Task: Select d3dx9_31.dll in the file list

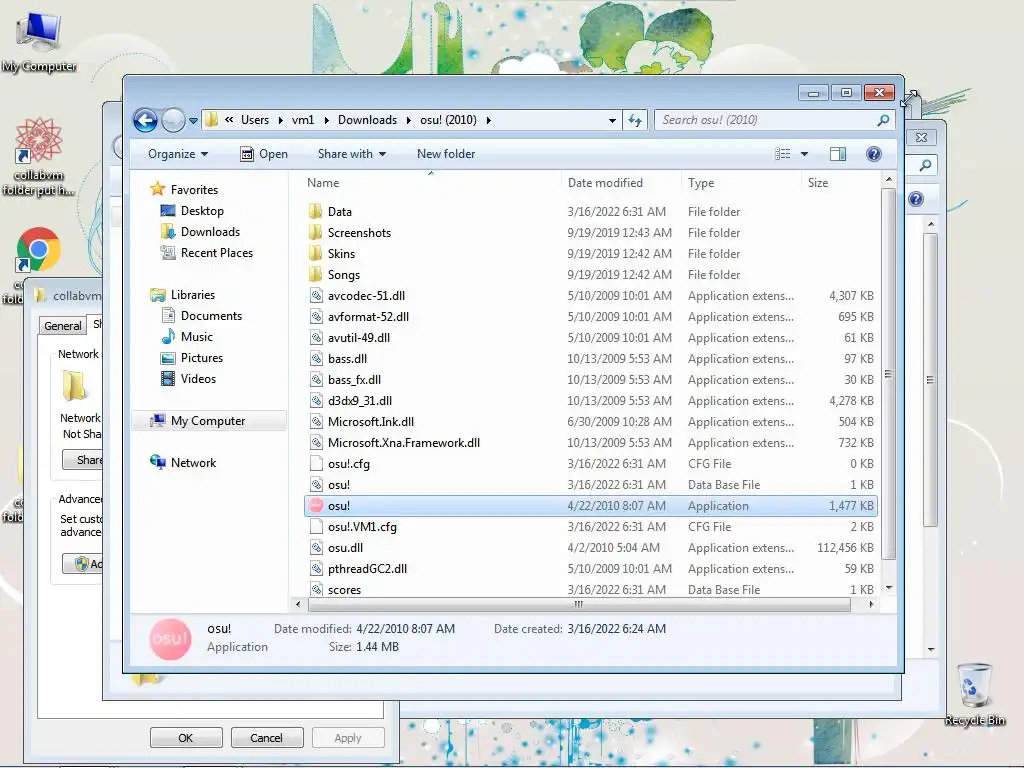Action: pos(360,401)
